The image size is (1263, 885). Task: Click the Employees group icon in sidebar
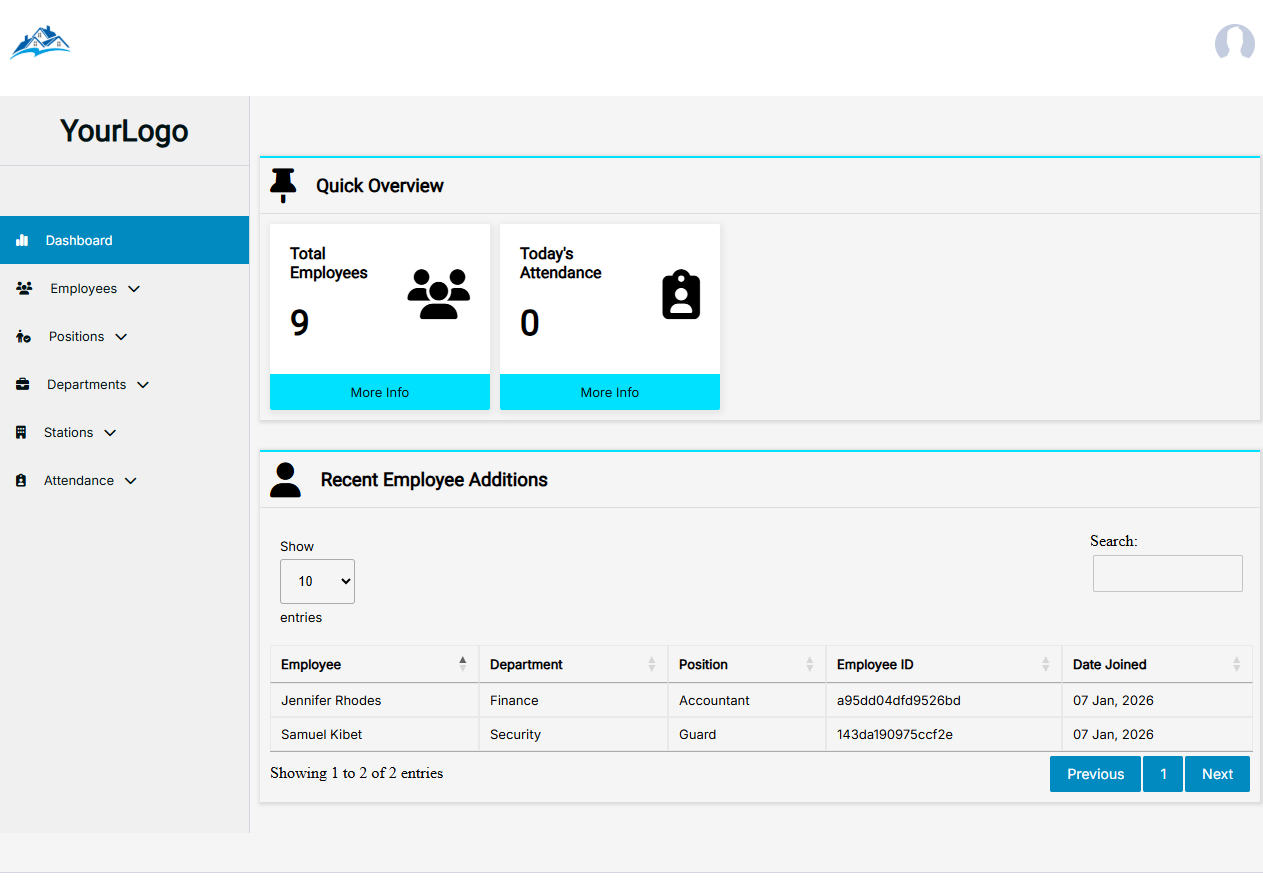coord(24,288)
